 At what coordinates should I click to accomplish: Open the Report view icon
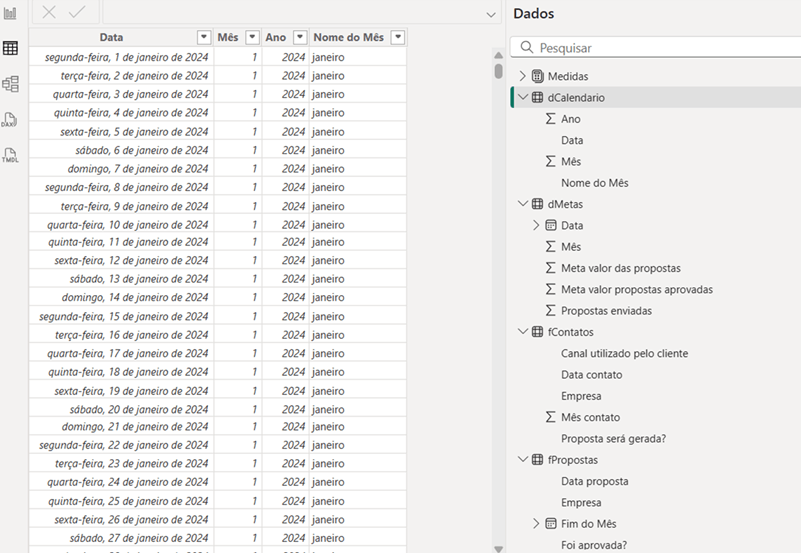click(11, 14)
